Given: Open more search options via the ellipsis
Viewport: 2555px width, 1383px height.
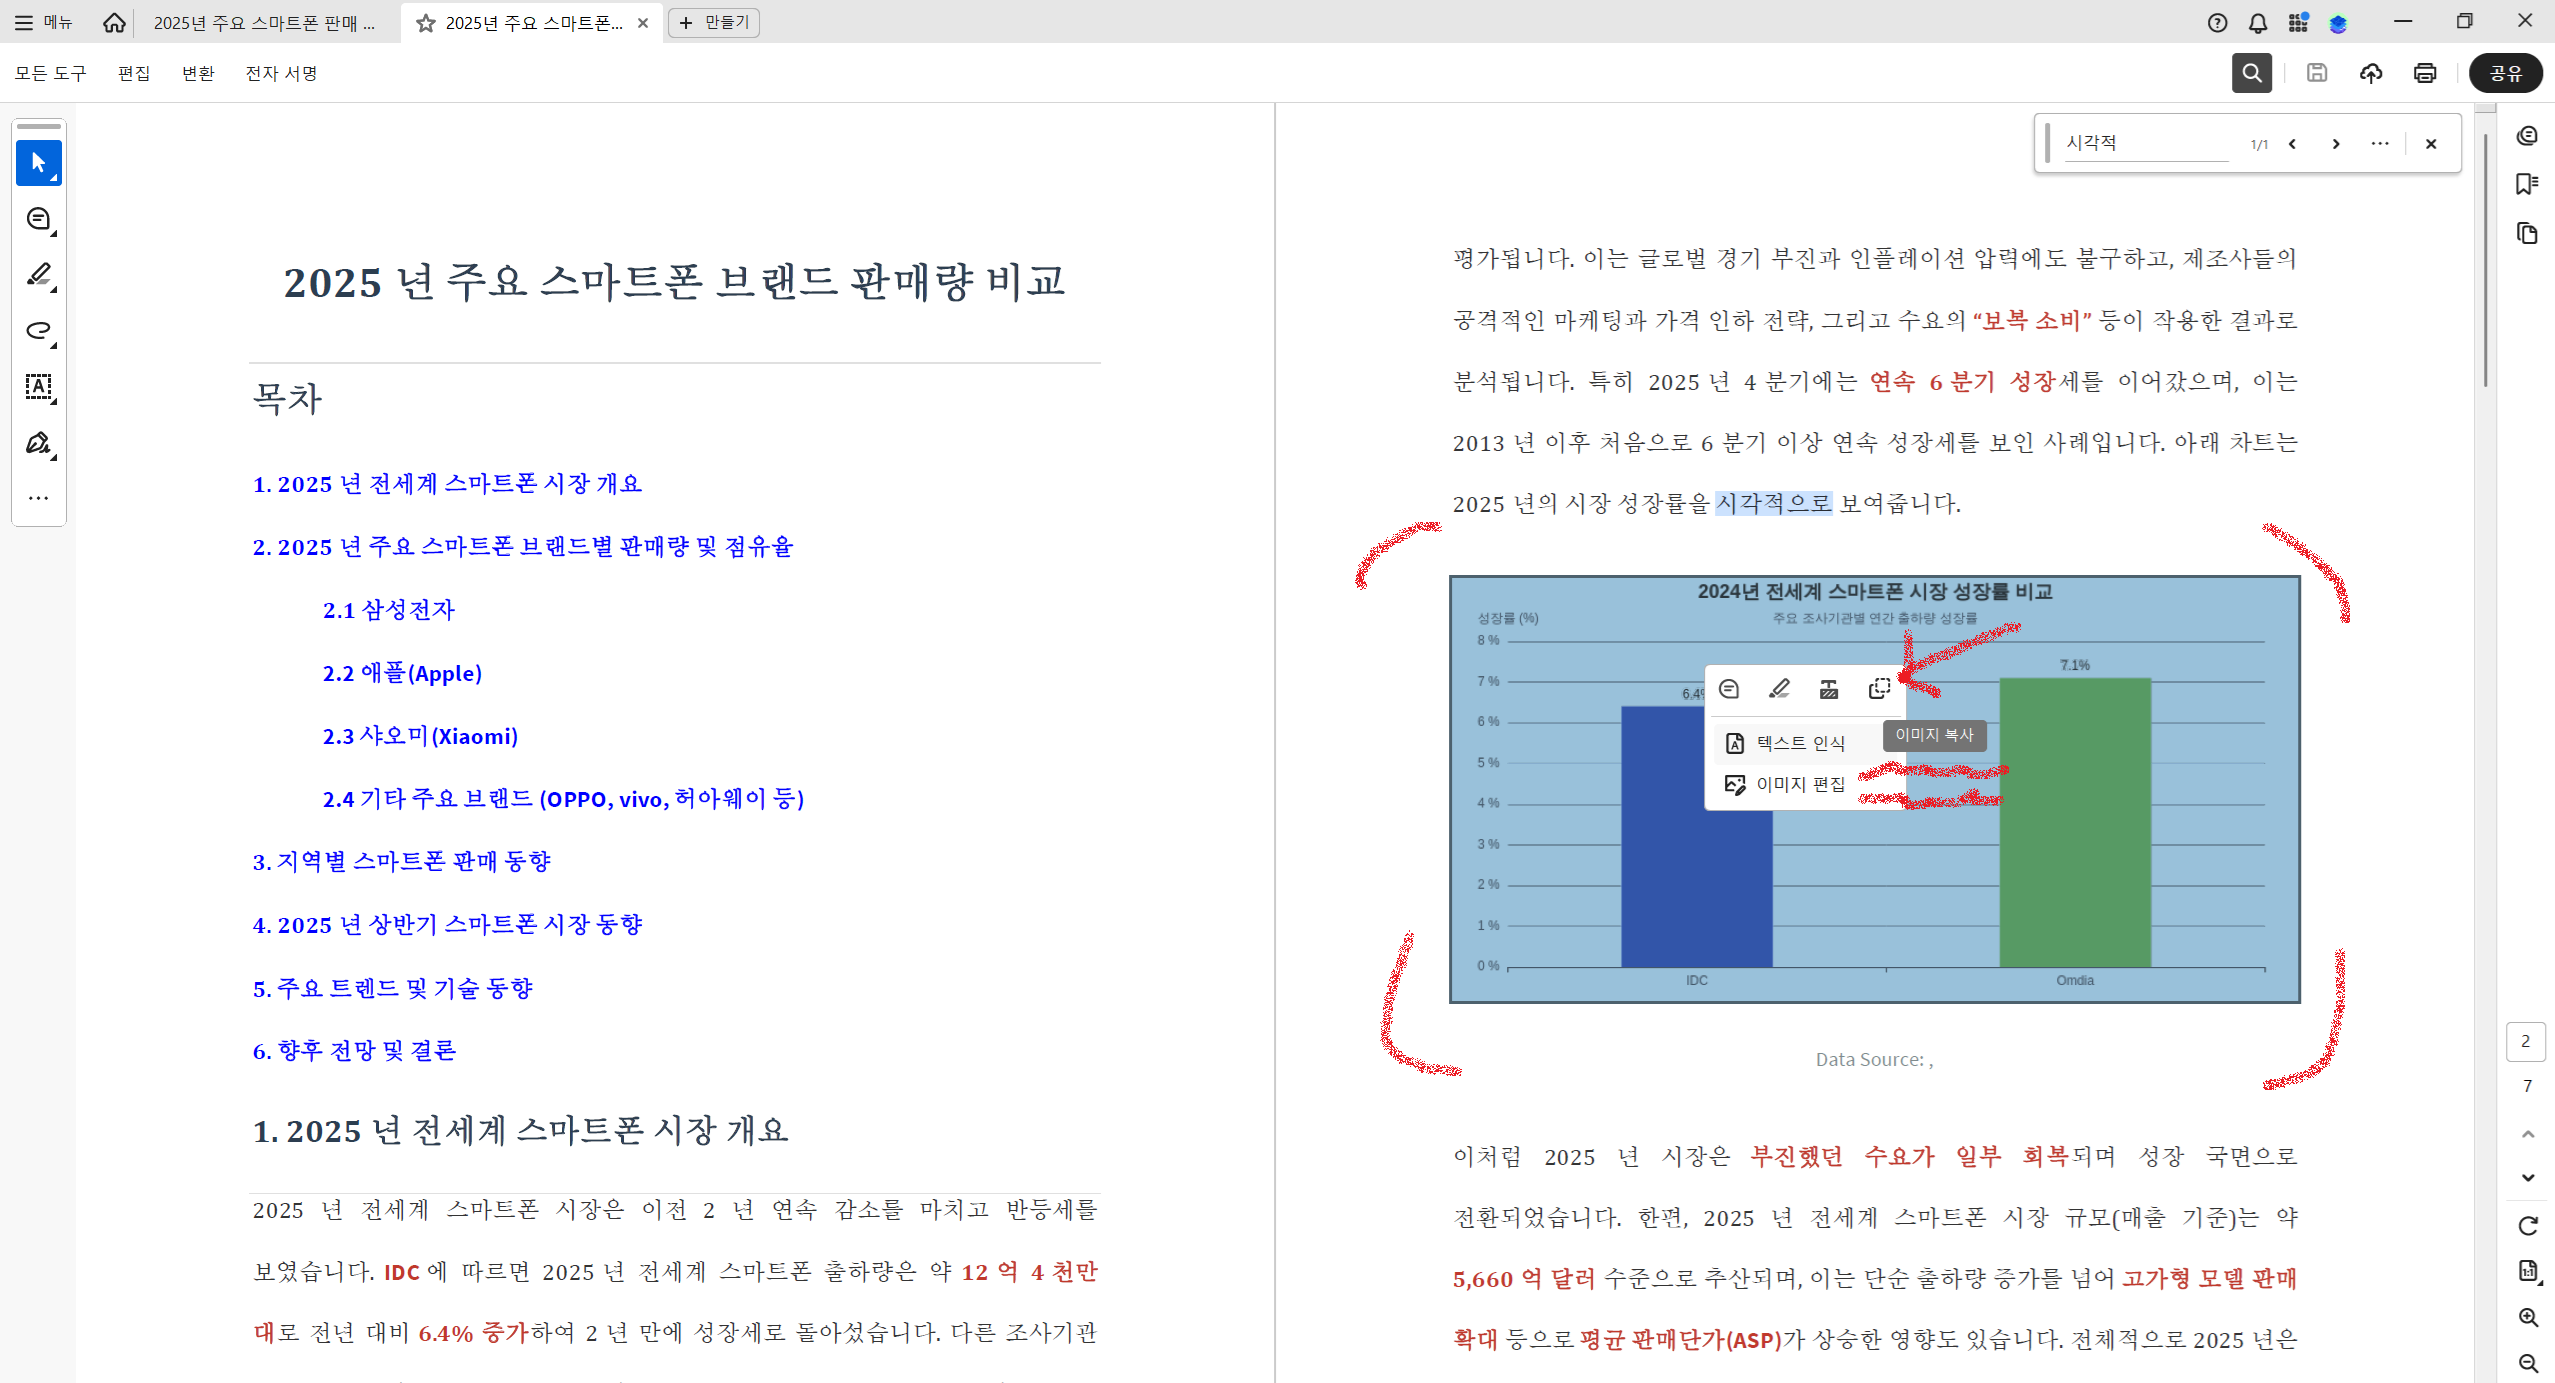Looking at the screenshot, I should [2380, 144].
